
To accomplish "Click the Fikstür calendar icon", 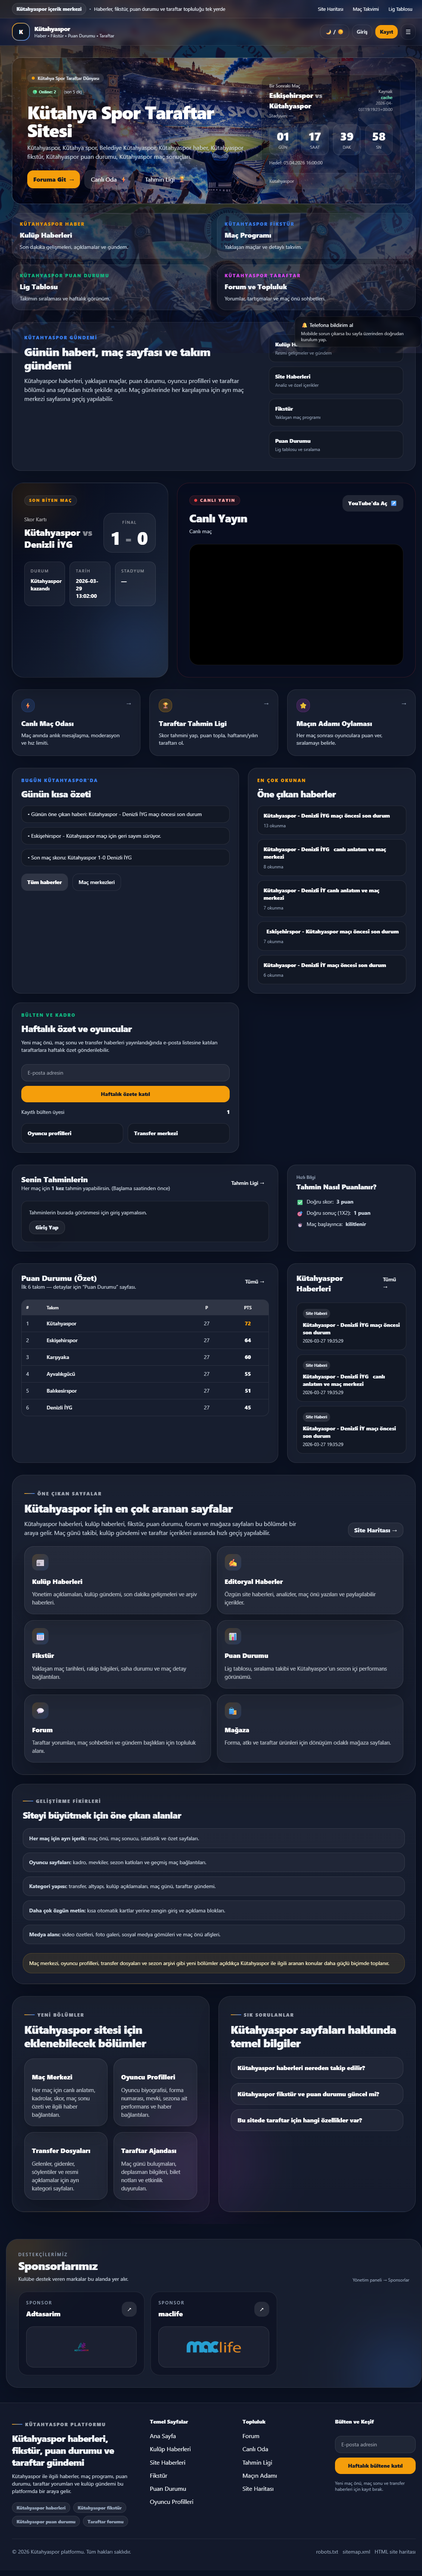I will [x=40, y=1636].
